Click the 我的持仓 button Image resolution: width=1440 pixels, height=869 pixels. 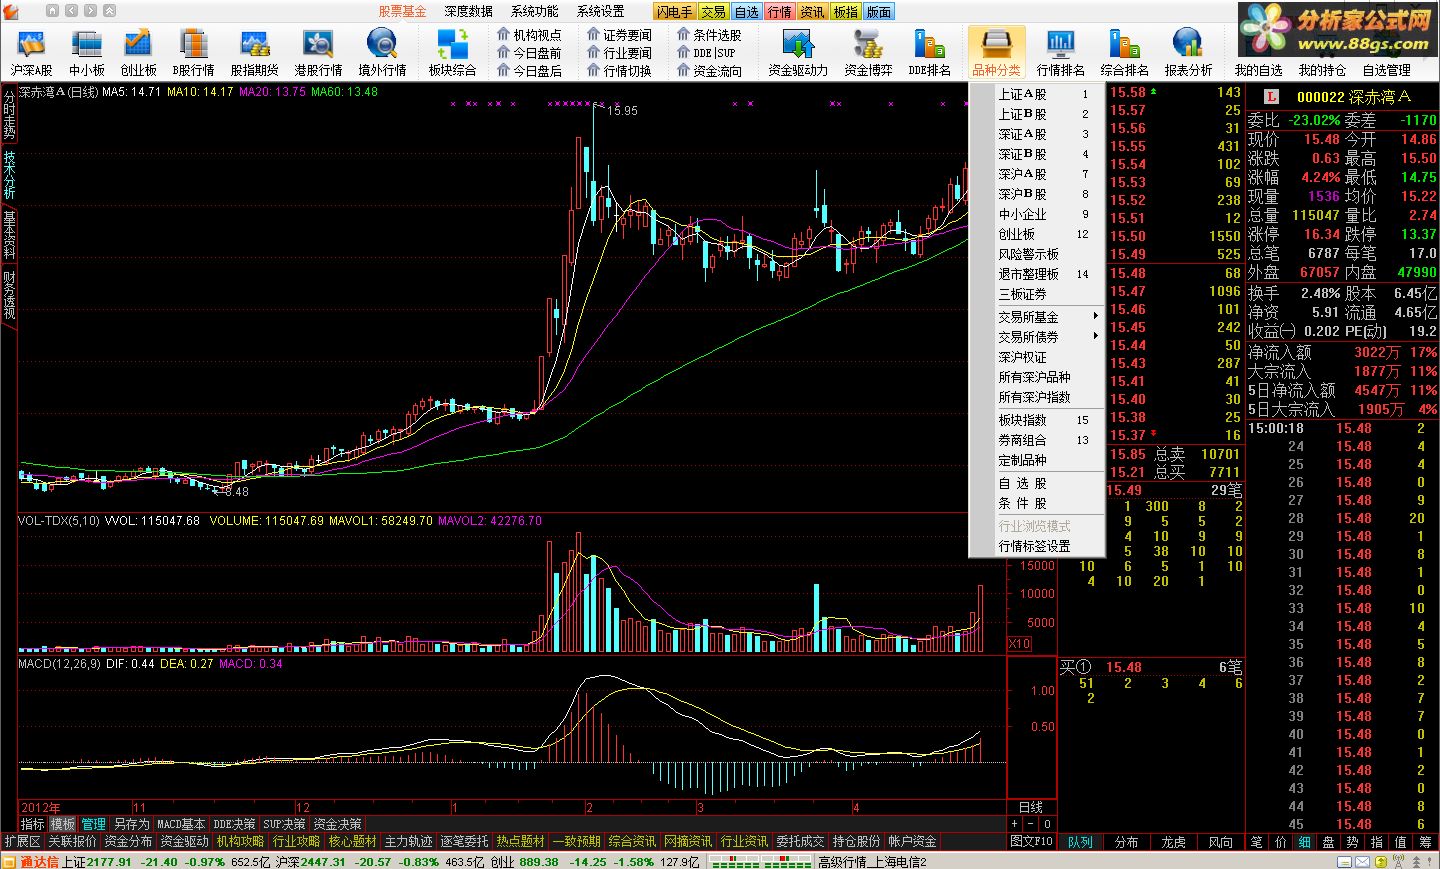click(x=1322, y=70)
